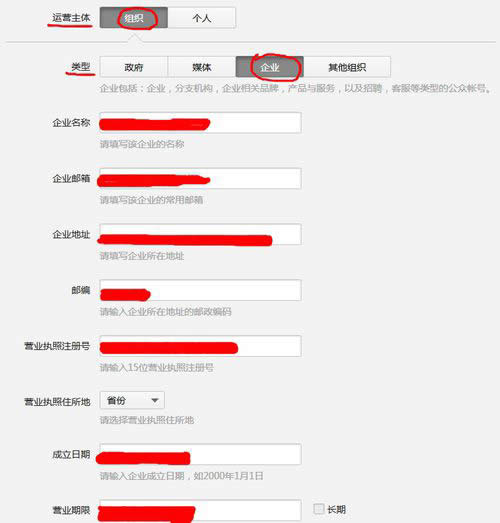Click the 营业执照住所地 label
This screenshot has width=500, height=523.
(57, 402)
